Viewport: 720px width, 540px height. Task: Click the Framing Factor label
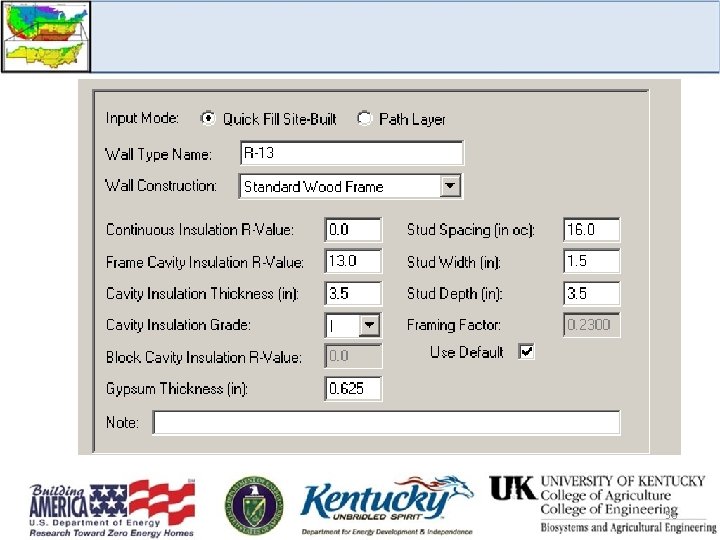454,325
